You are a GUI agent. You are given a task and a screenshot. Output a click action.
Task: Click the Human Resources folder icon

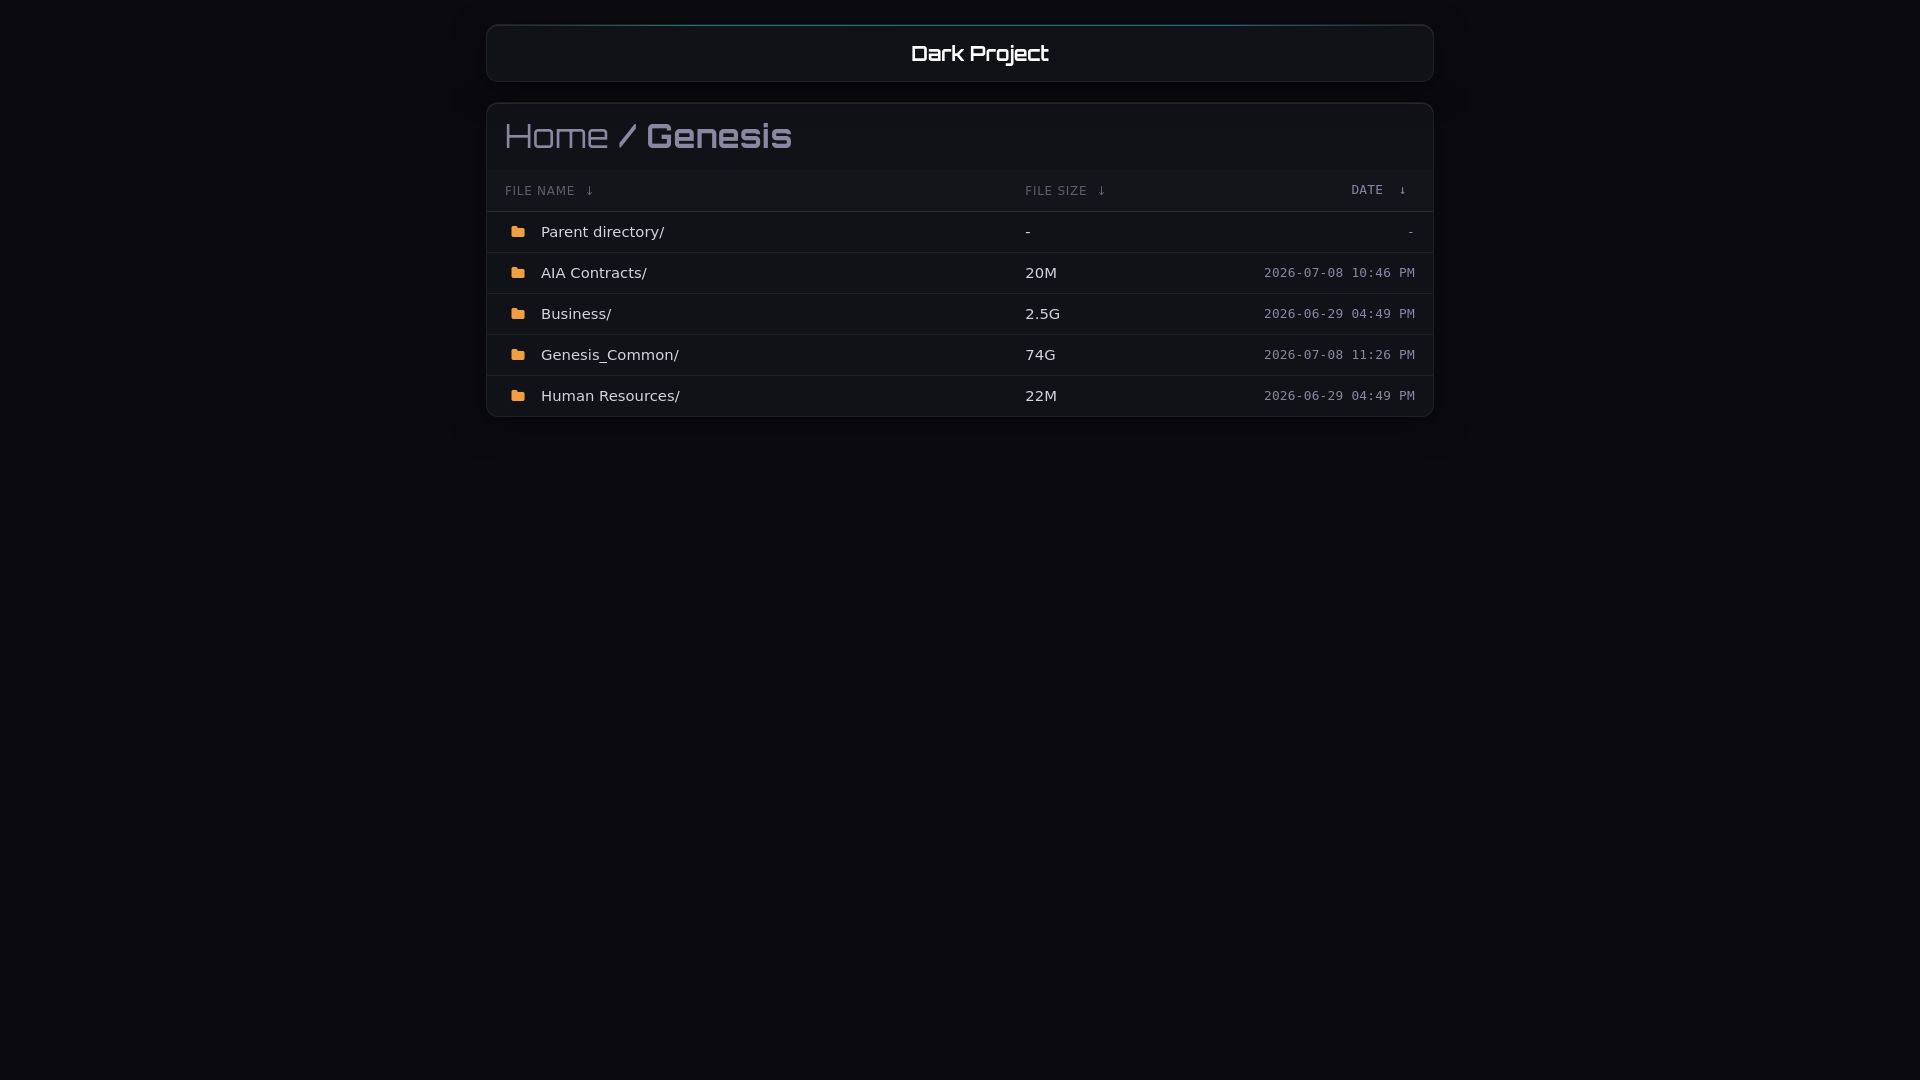pos(518,396)
